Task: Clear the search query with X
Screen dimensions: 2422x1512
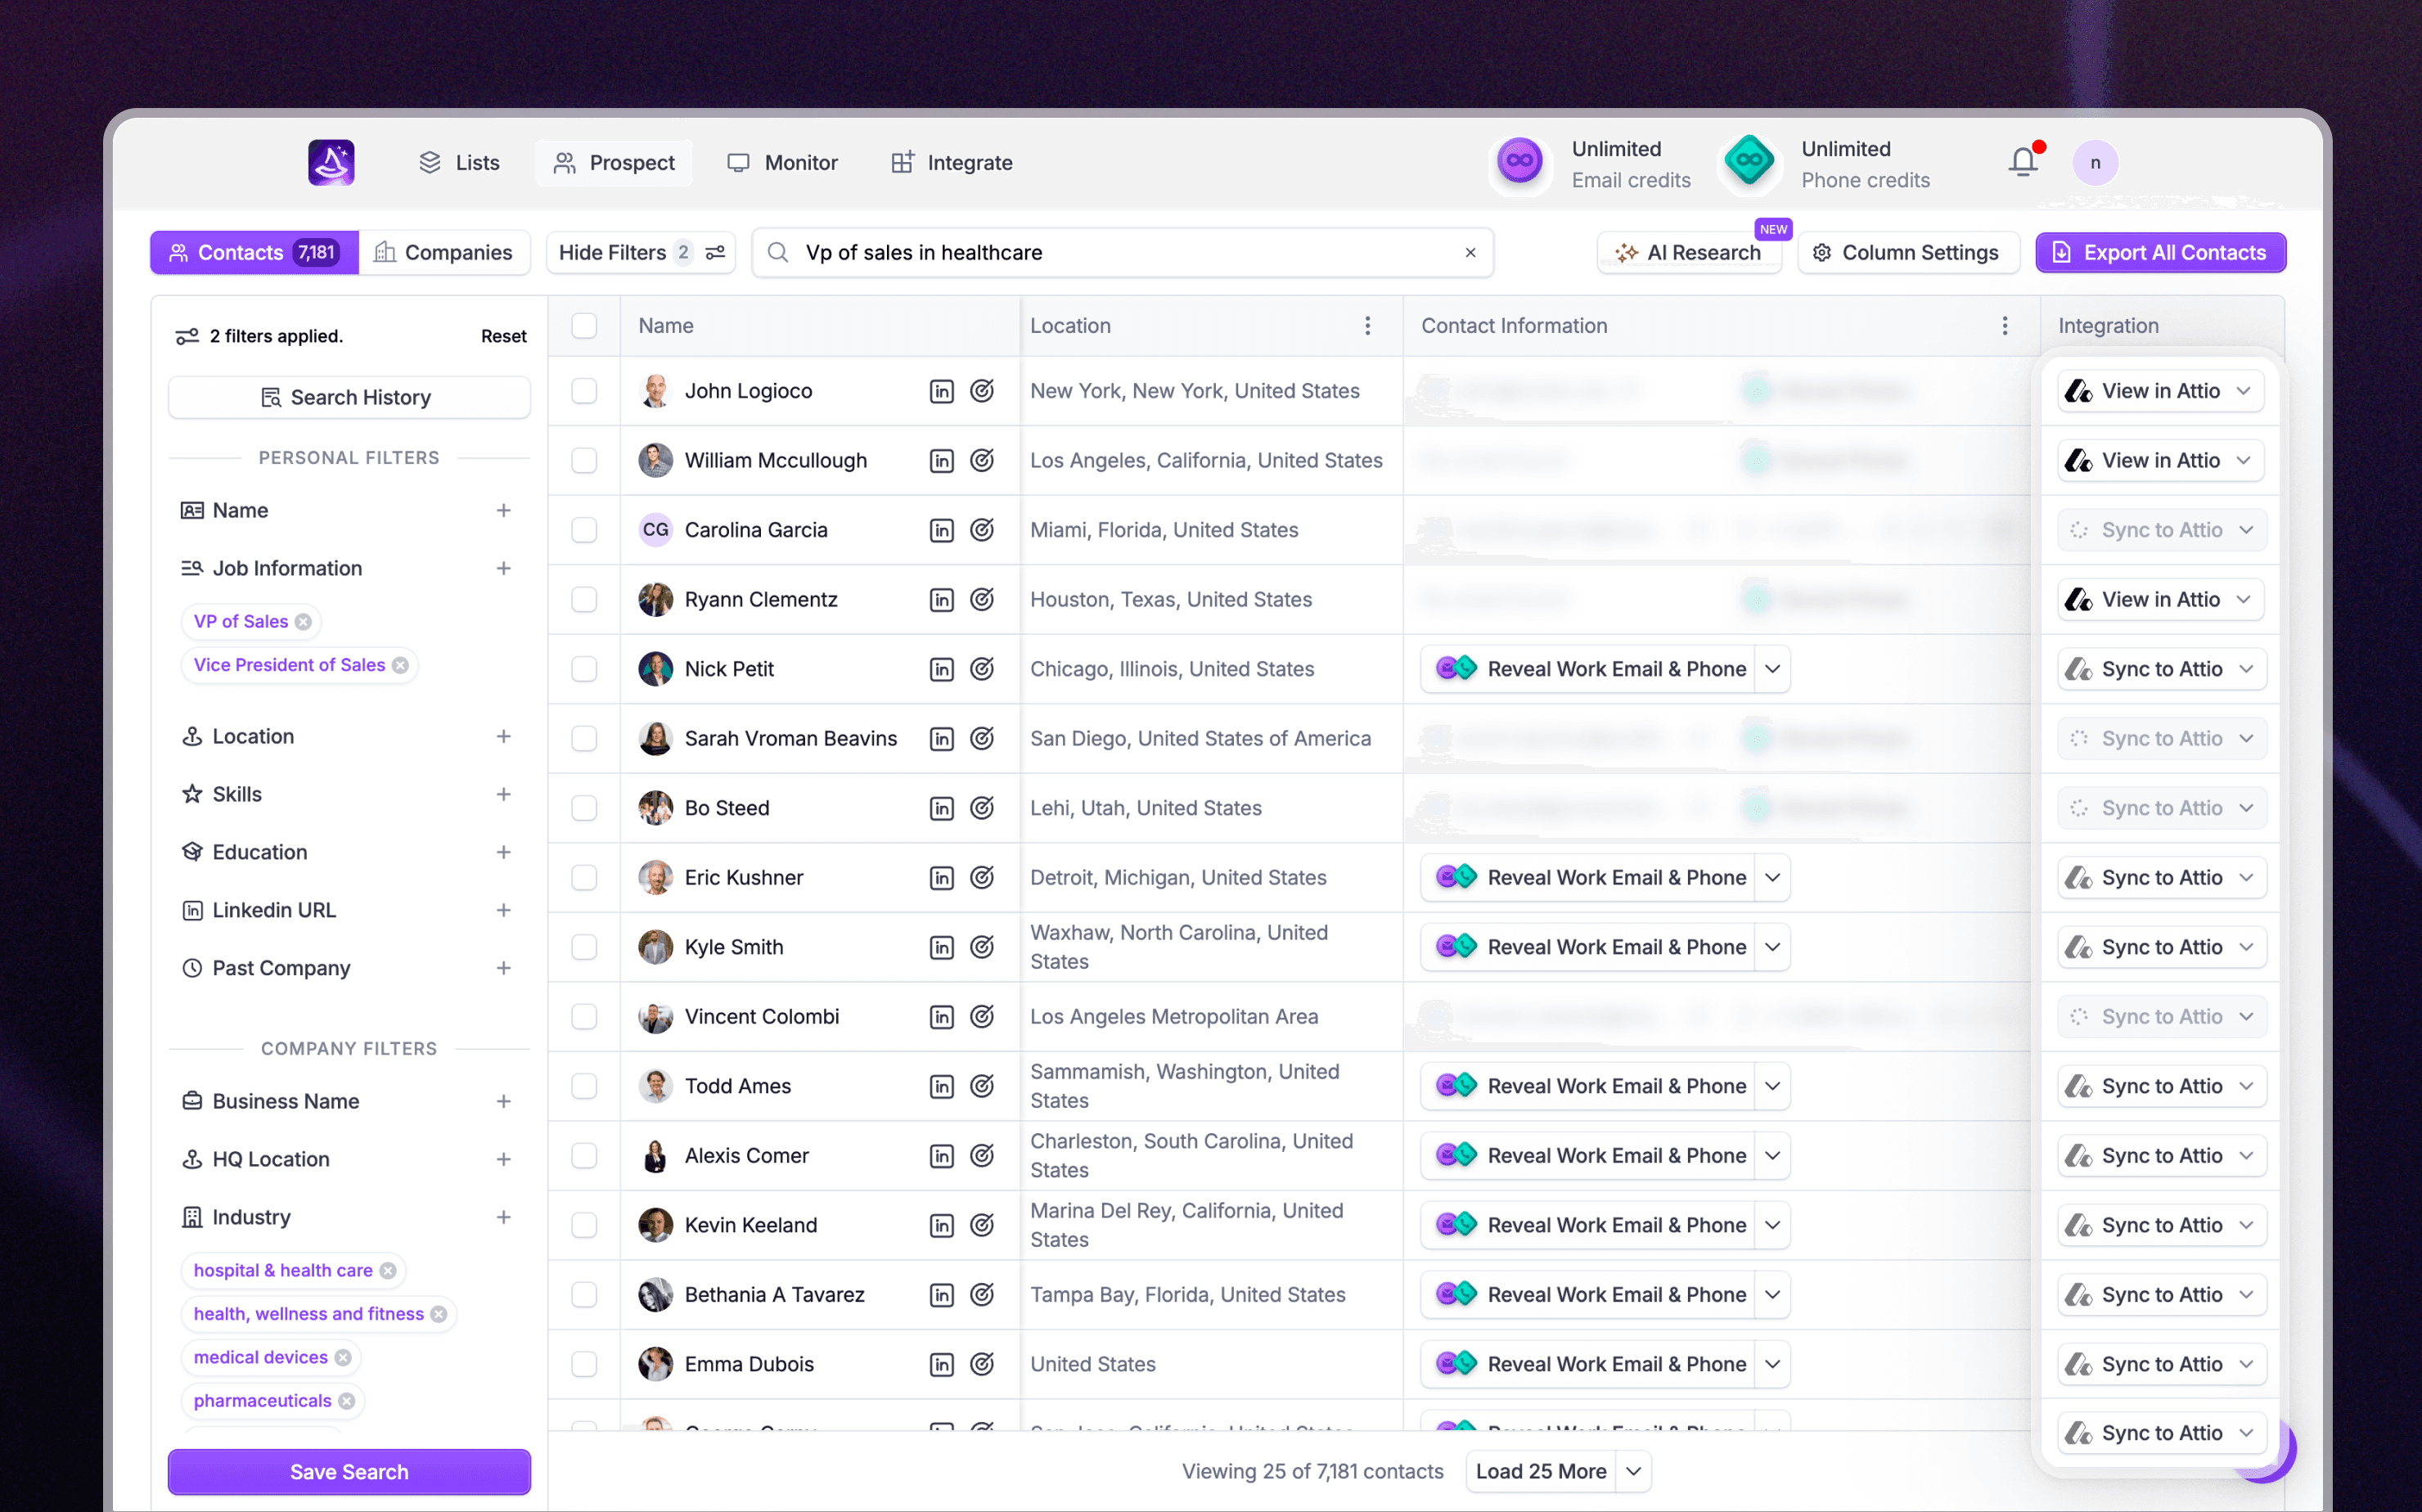Action: coord(1470,253)
